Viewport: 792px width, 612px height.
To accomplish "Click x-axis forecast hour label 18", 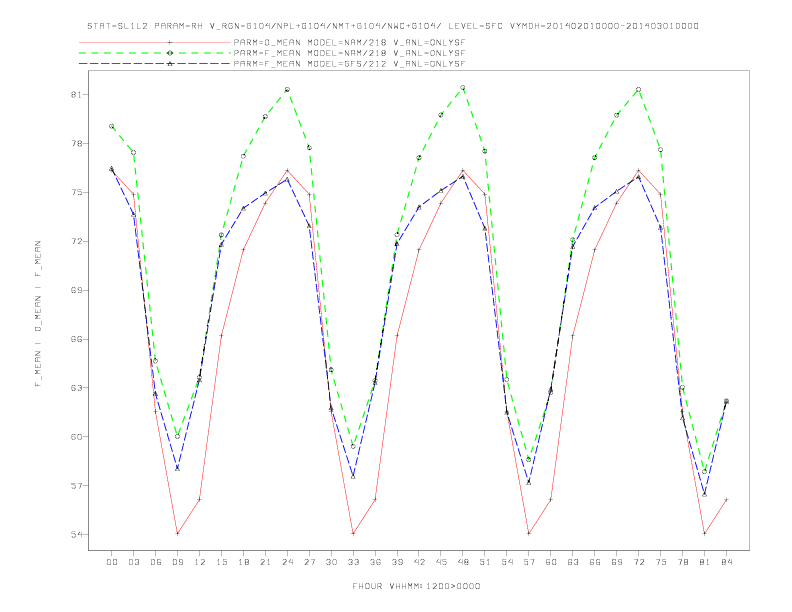I will [243, 562].
